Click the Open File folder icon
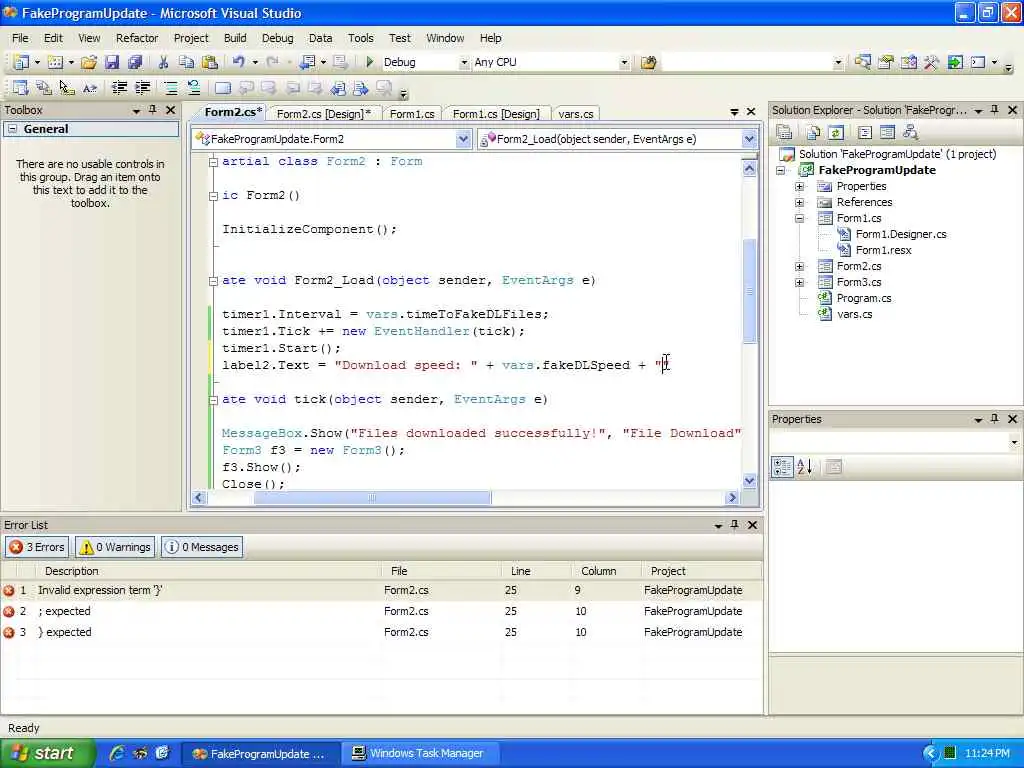The image size is (1024, 768). point(89,62)
